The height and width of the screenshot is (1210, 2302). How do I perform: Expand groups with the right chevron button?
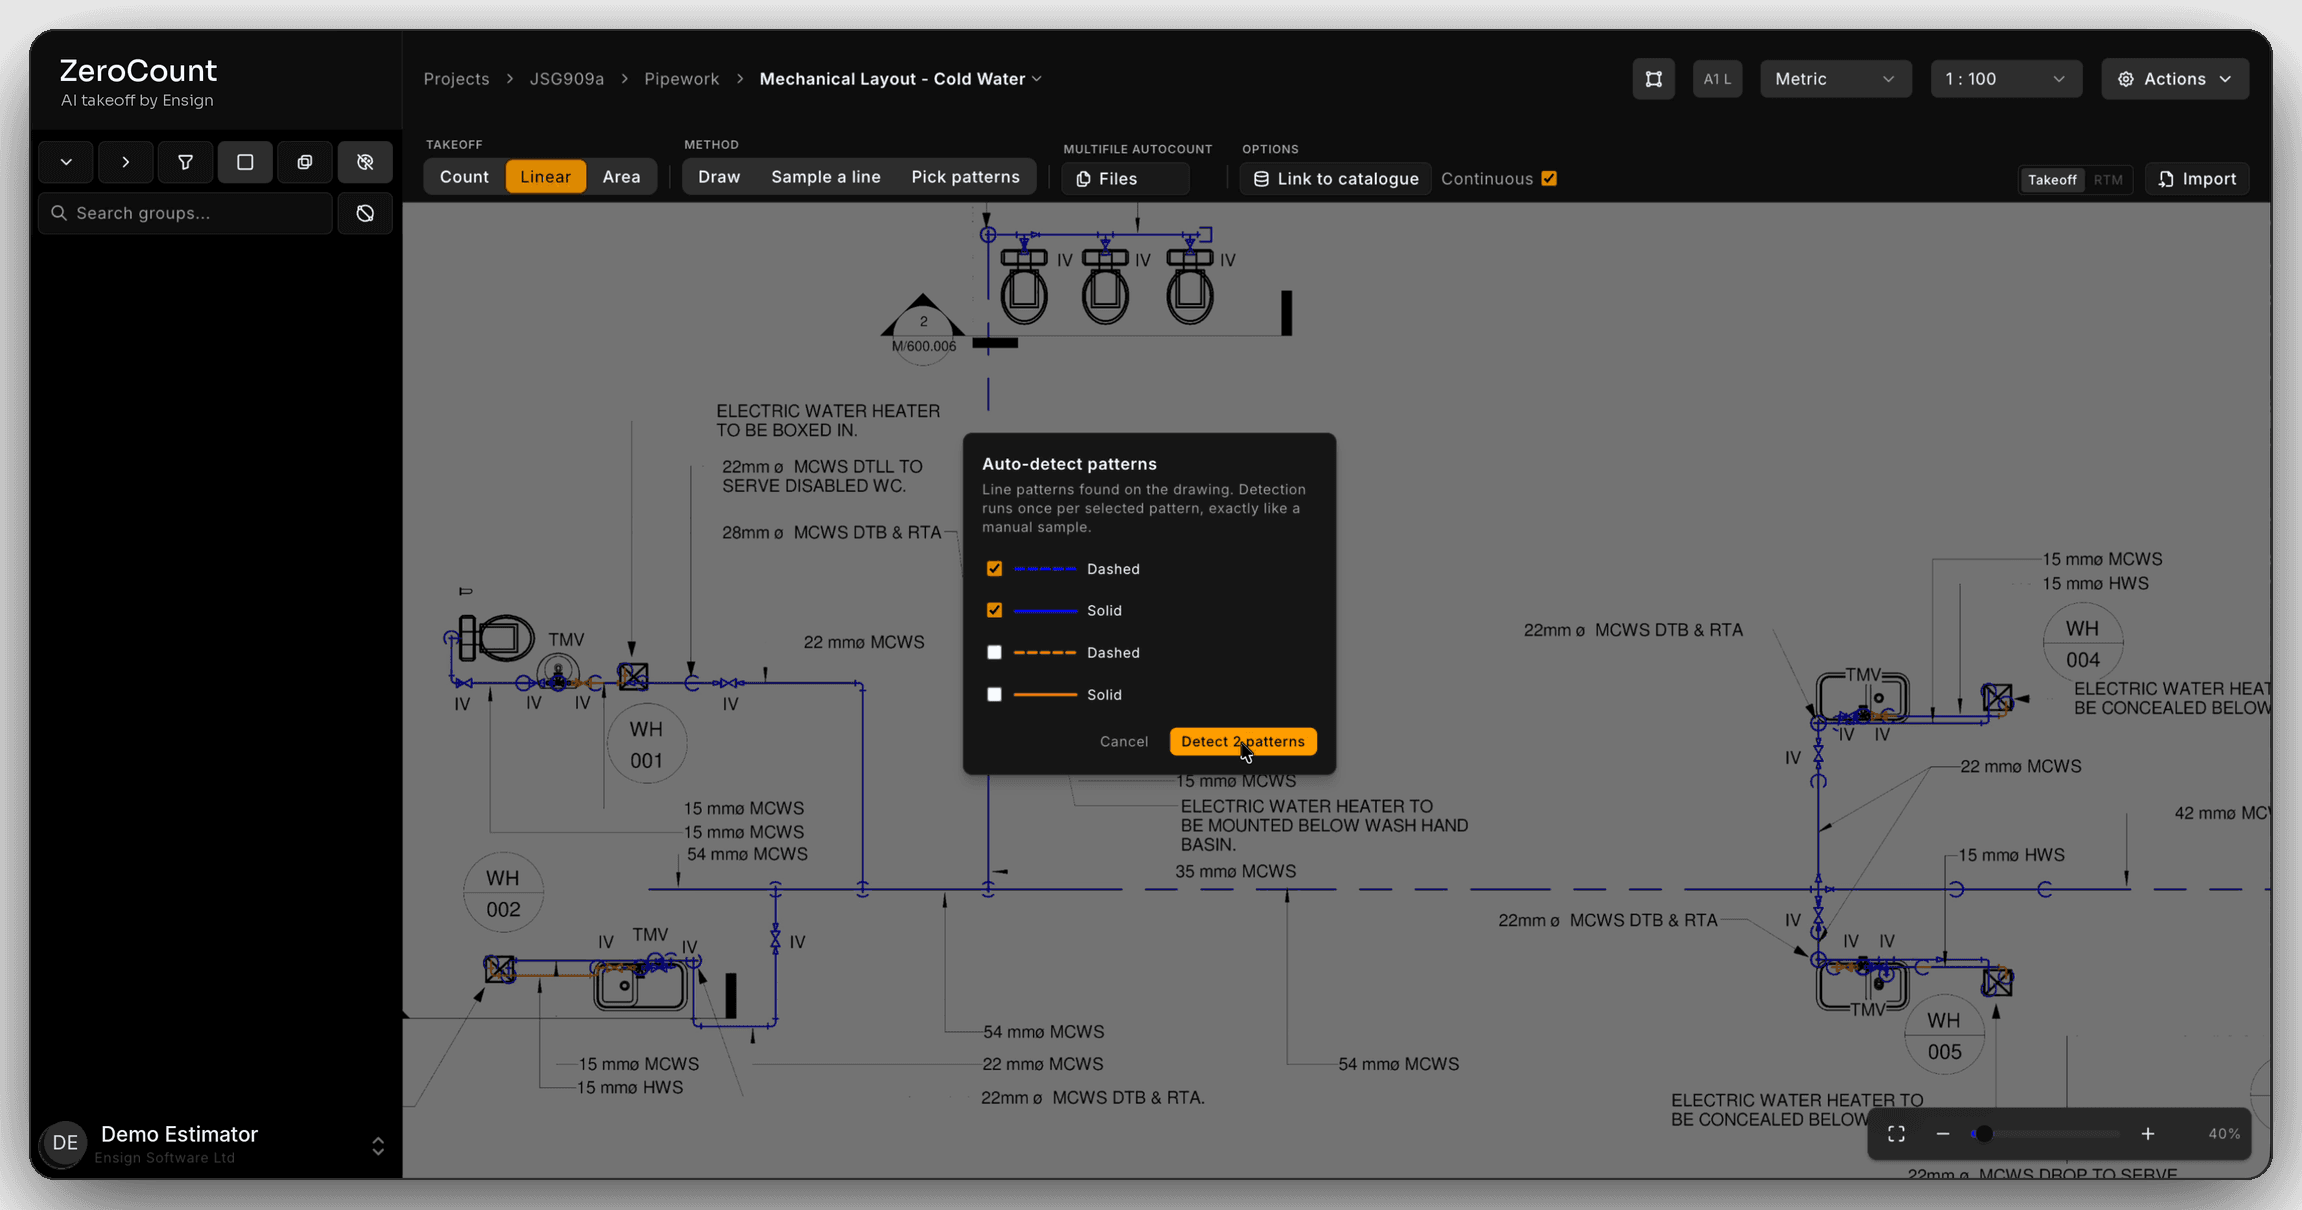126,162
